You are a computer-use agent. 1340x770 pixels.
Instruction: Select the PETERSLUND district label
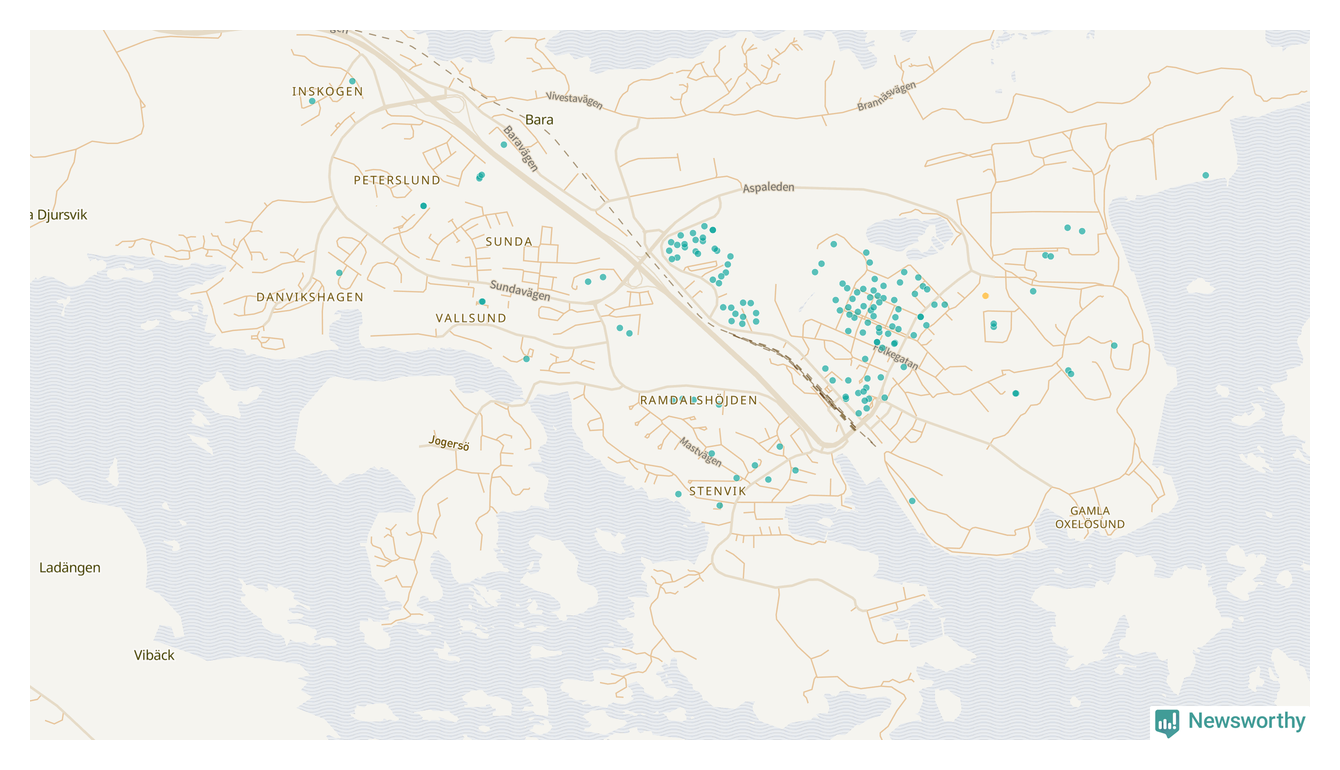click(x=397, y=181)
